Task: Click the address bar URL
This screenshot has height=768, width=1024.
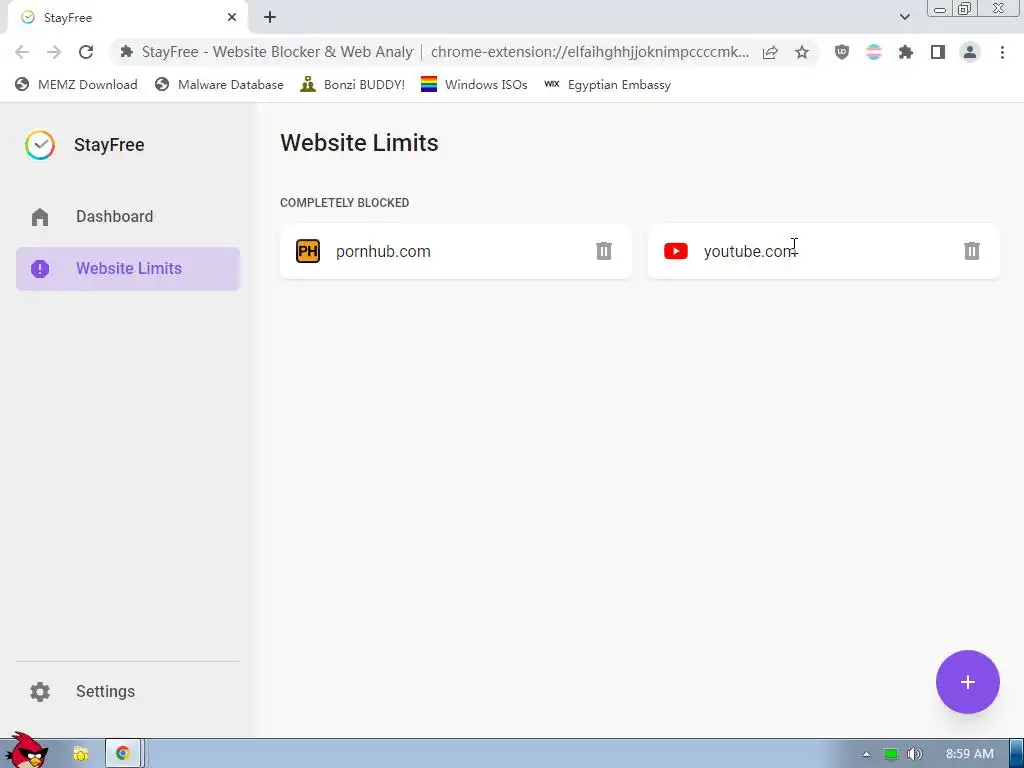Action: 590,52
